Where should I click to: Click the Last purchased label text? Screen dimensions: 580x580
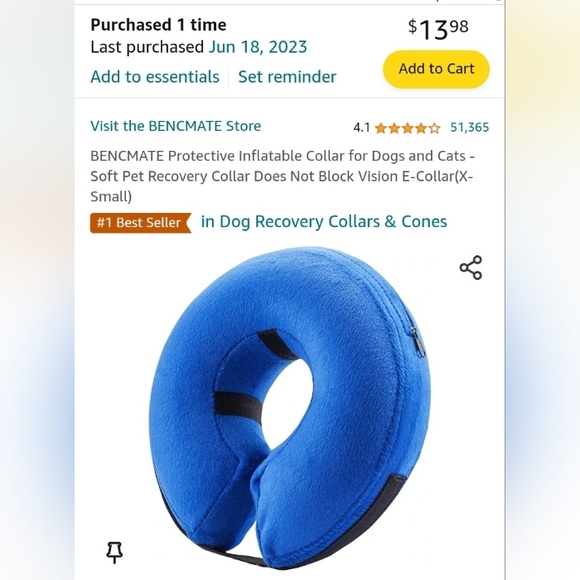point(147,47)
